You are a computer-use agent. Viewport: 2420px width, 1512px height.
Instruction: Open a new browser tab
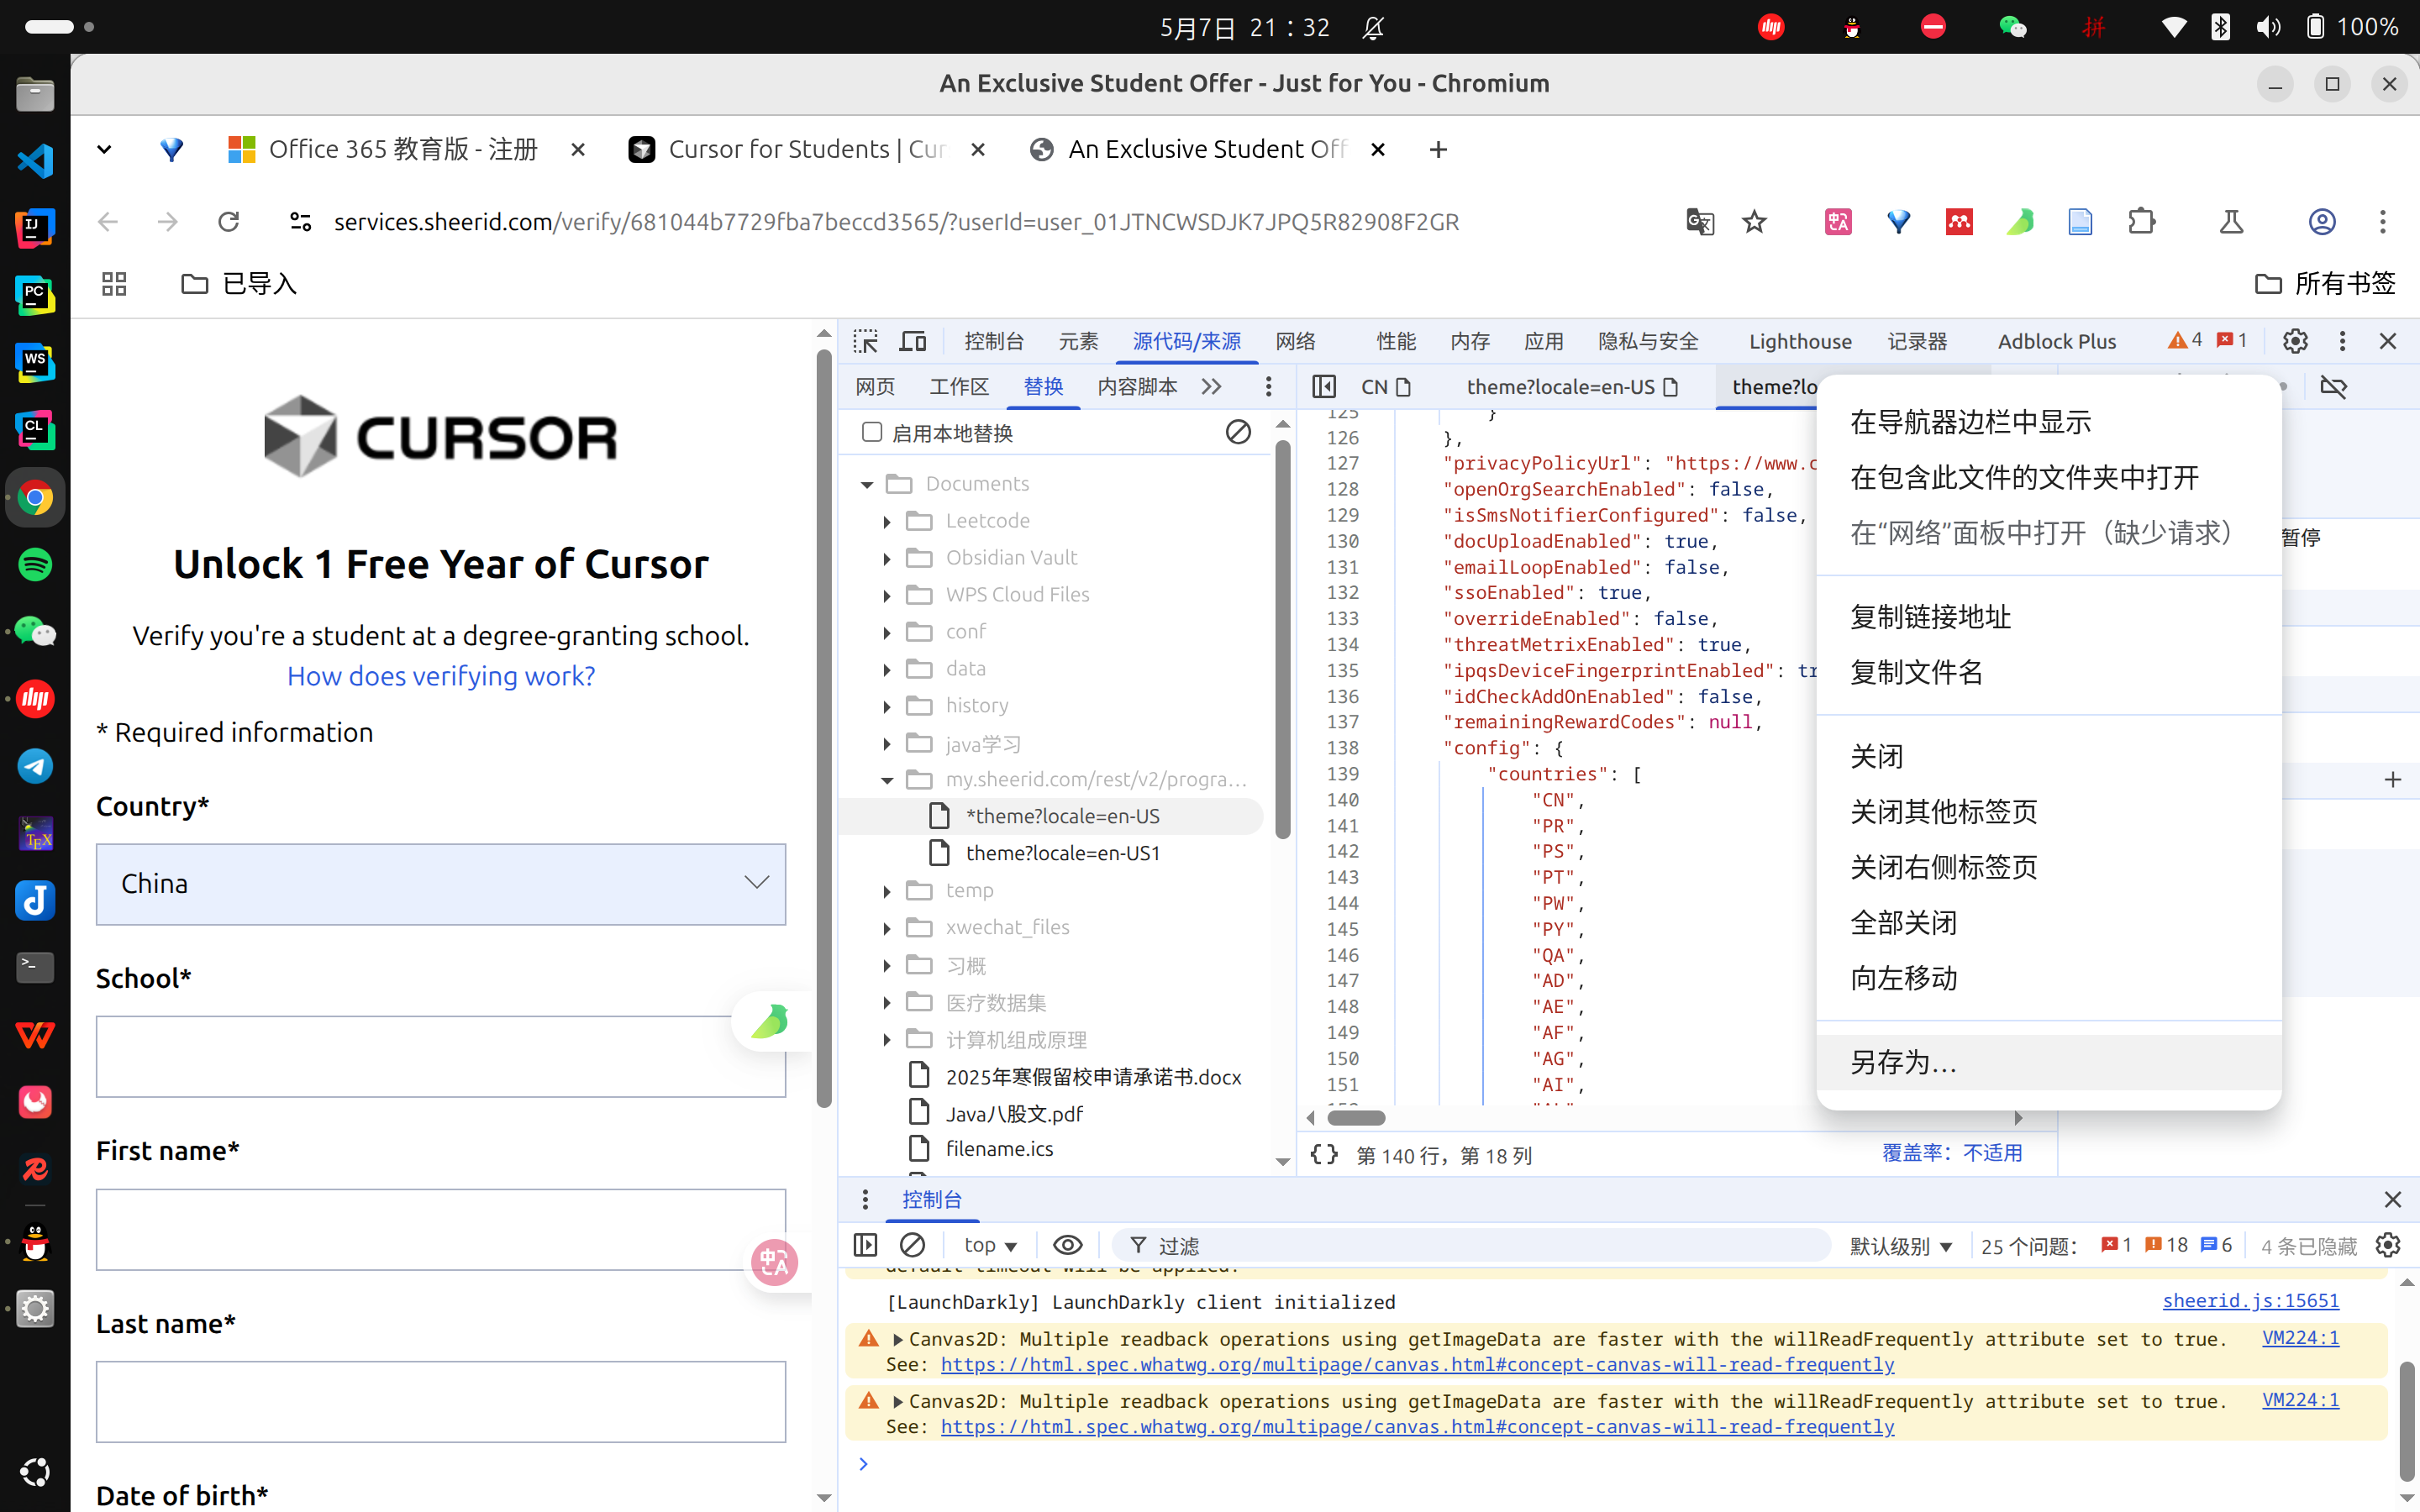(1438, 149)
